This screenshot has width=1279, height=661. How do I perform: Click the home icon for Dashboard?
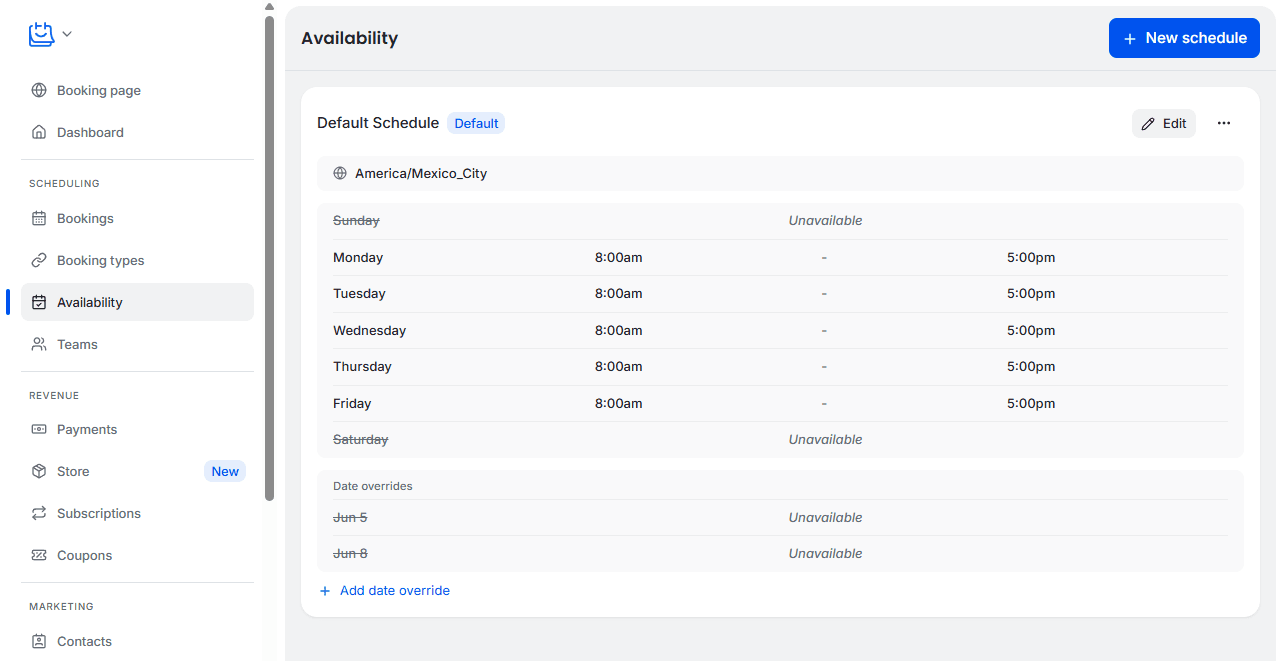(39, 132)
